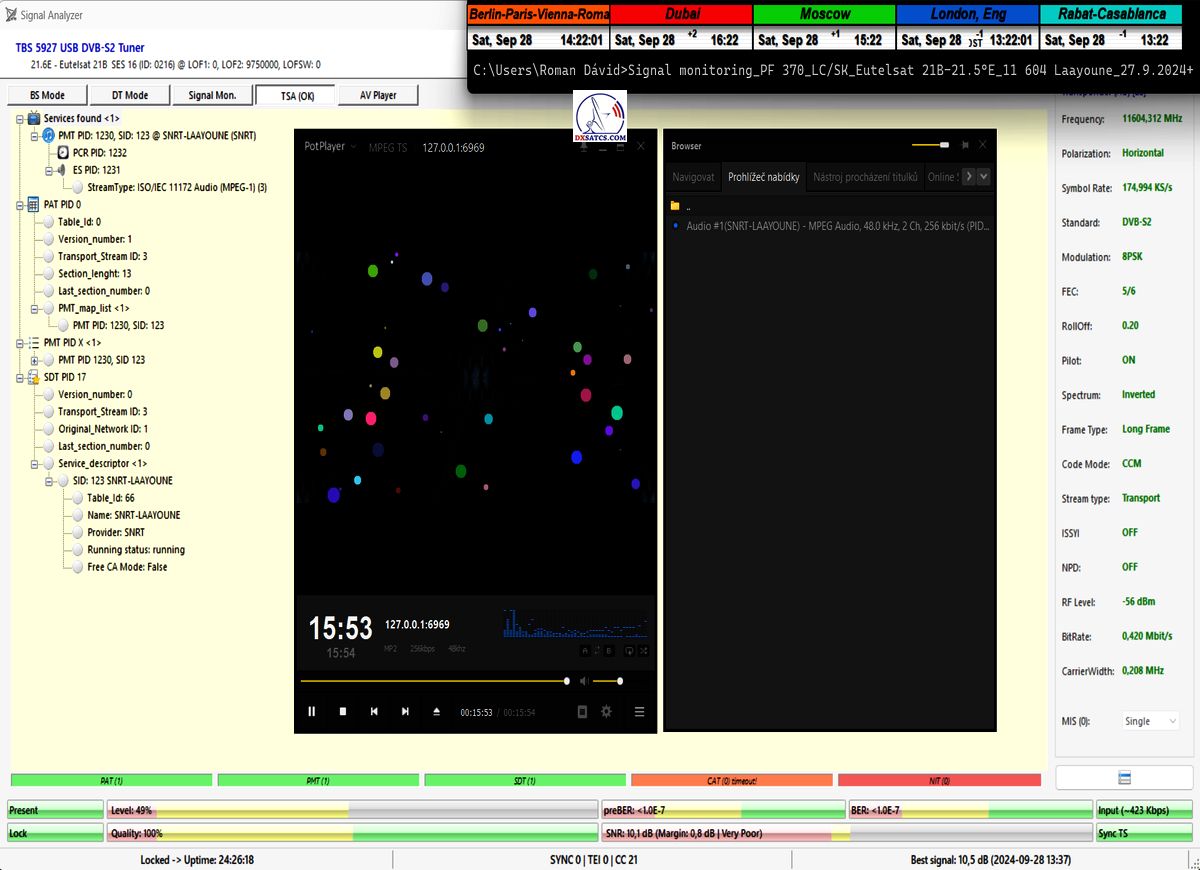Toggle the PotPlayer playlist menu icon
The width and height of the screenshot is (1200, 870).
click(x=639, y=711)
